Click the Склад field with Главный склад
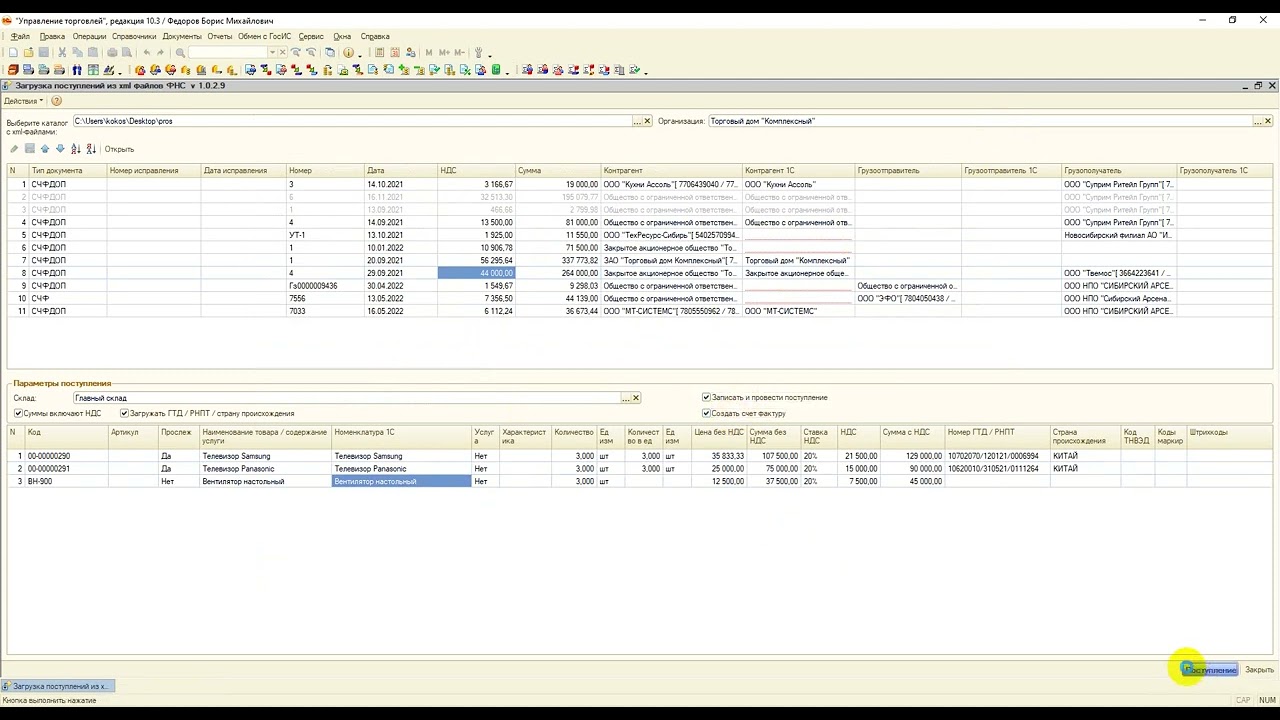Image resolution: width=1280 pixels, height=720 pixels. click(x=346, y=398)
